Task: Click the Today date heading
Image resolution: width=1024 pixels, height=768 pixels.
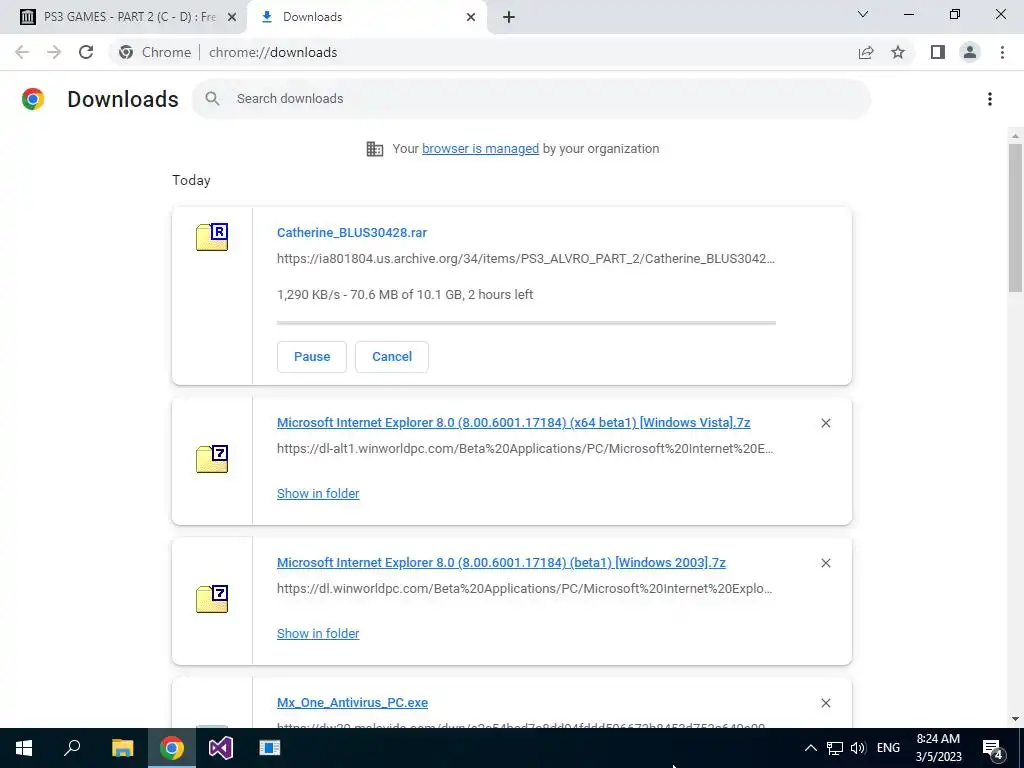Action: point(191,180)
